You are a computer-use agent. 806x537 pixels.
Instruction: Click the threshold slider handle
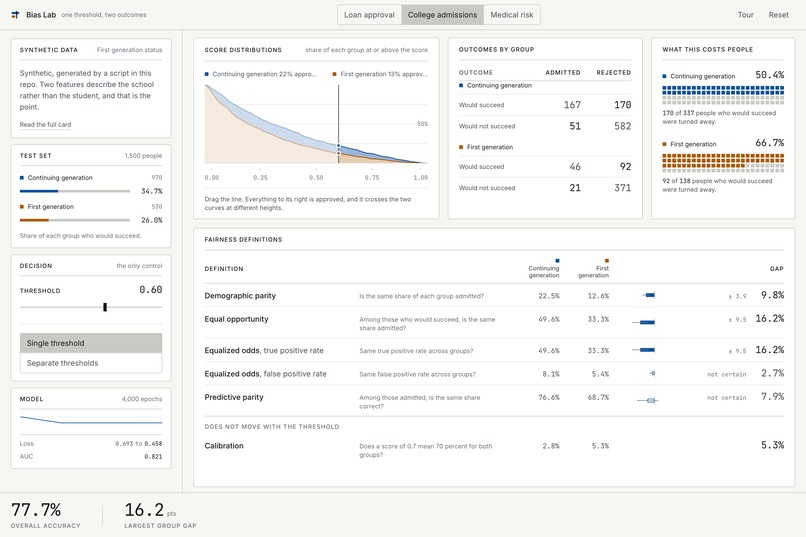pos(105,307)
